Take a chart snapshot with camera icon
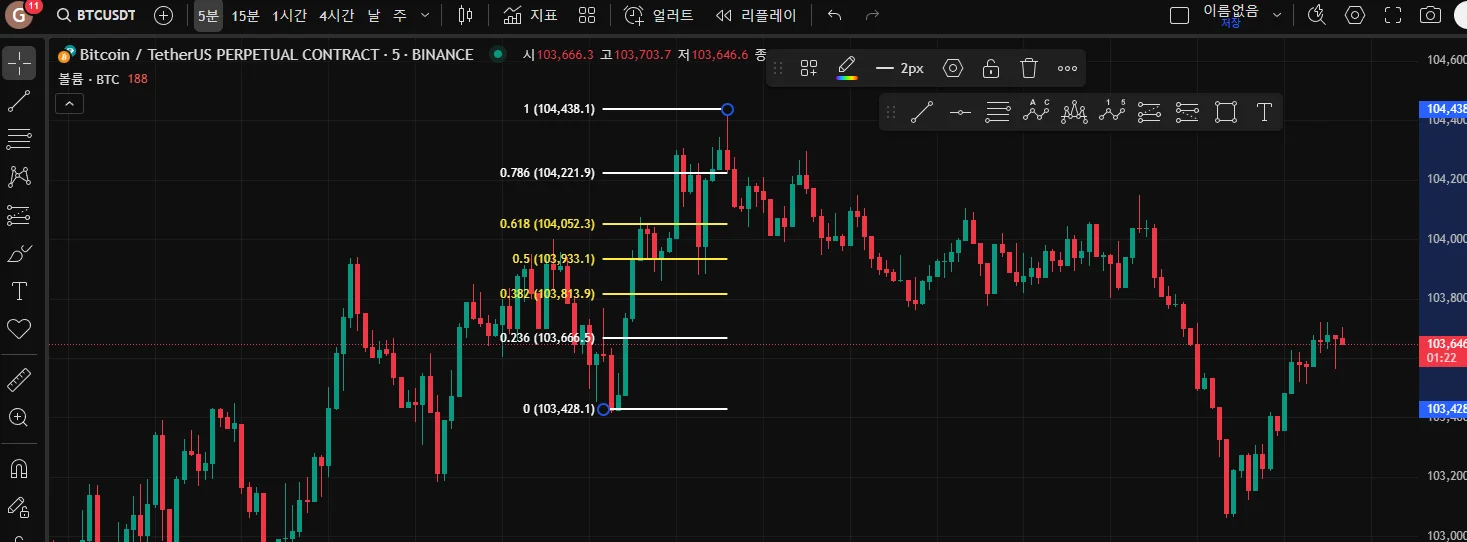The height and width of the screenshot is (542, 1467). pos(1431,15)
